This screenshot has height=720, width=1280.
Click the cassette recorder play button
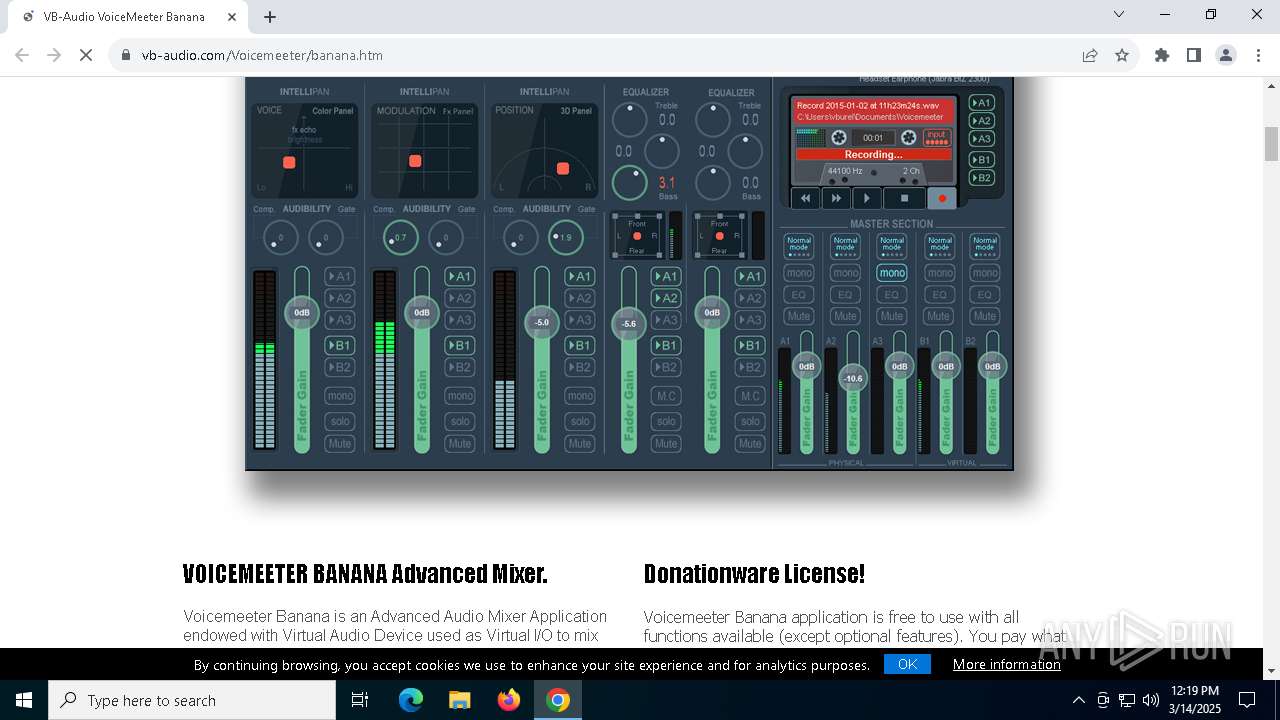click(x=867, y=198)
